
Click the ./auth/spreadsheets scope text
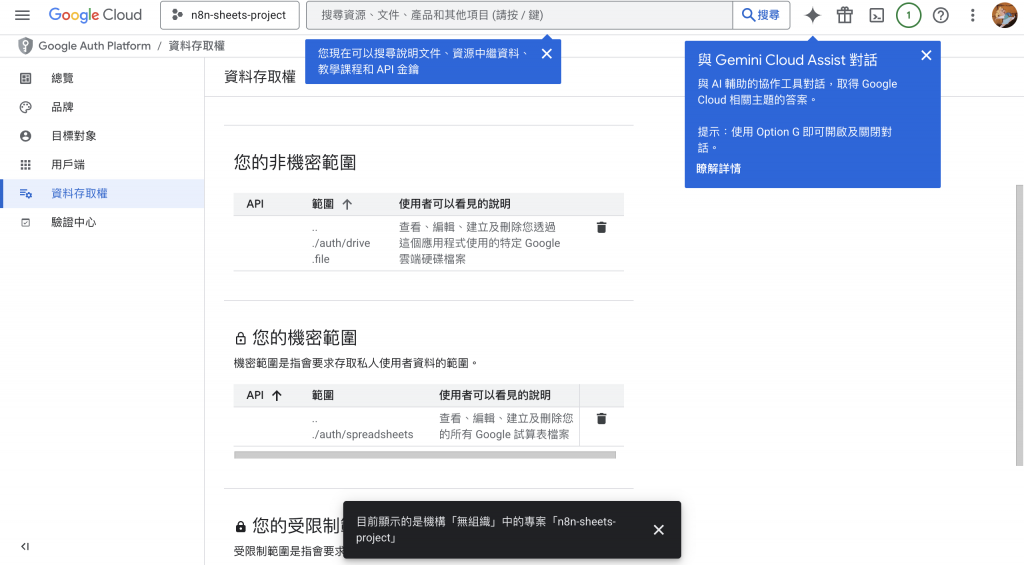coord(362,427)
